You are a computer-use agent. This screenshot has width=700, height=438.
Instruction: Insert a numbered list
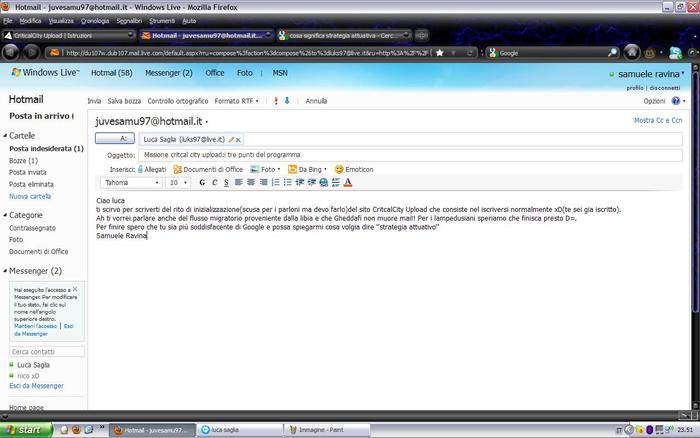click(275, 182)
